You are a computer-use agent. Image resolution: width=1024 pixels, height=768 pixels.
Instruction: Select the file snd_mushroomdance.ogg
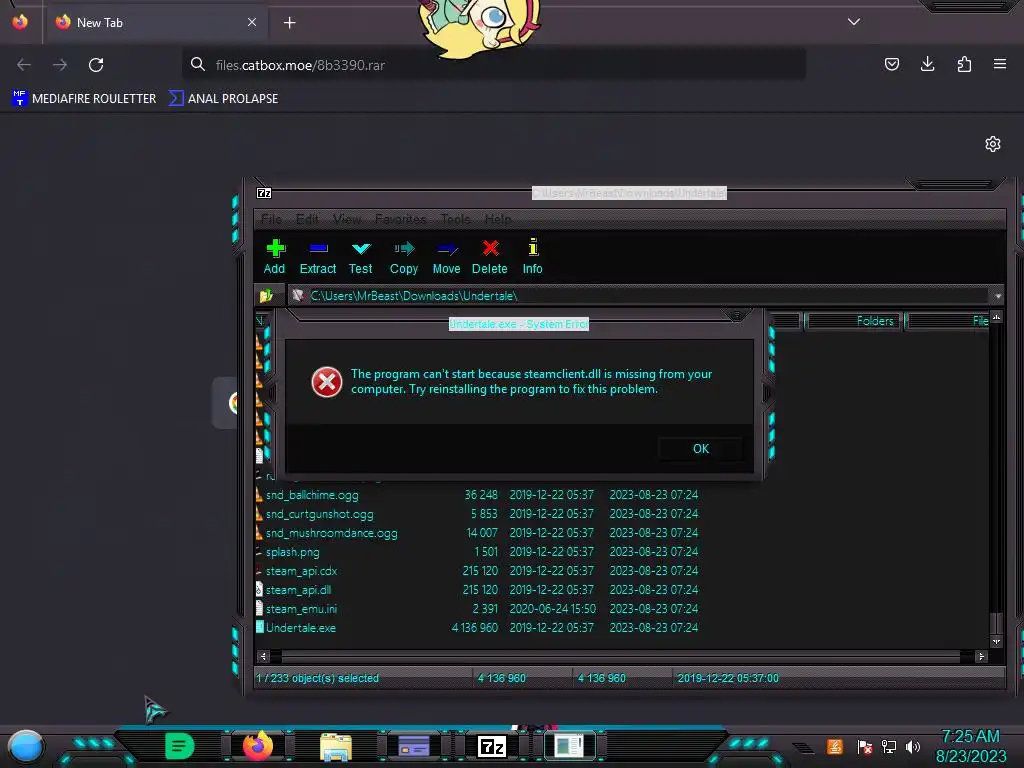pyautogui.click(x=332, y=533)
